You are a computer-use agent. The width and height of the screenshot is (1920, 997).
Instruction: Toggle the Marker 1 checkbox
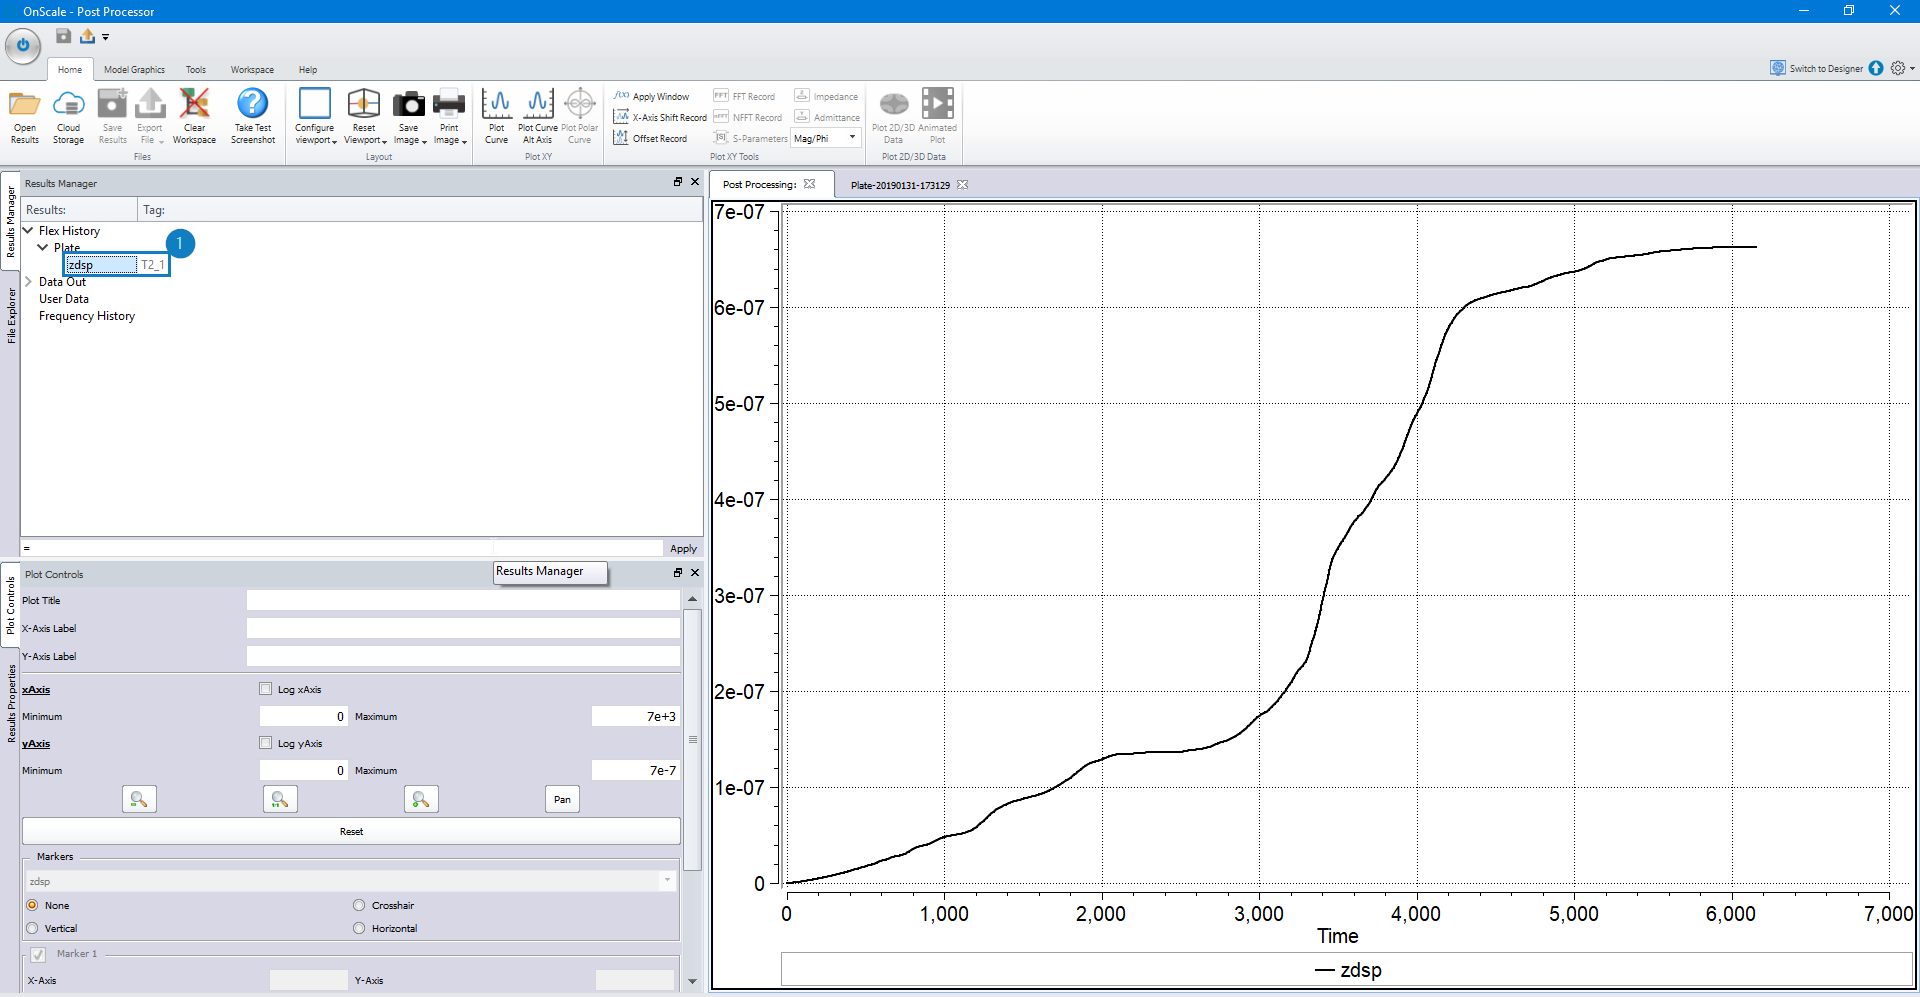(x=38, y=954)
